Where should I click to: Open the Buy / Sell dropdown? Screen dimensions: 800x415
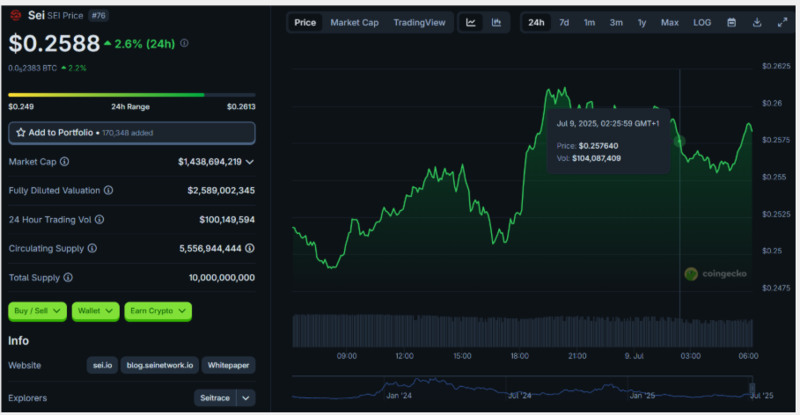click(x=36, y=311)
